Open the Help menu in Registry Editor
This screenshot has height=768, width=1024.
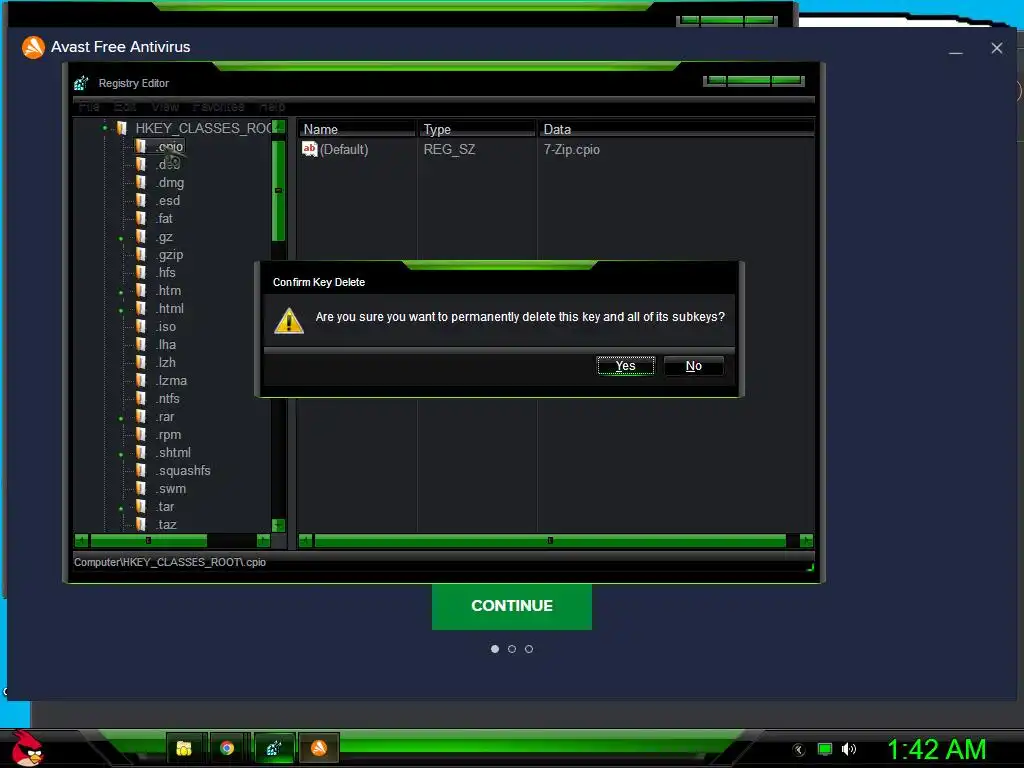272,106
